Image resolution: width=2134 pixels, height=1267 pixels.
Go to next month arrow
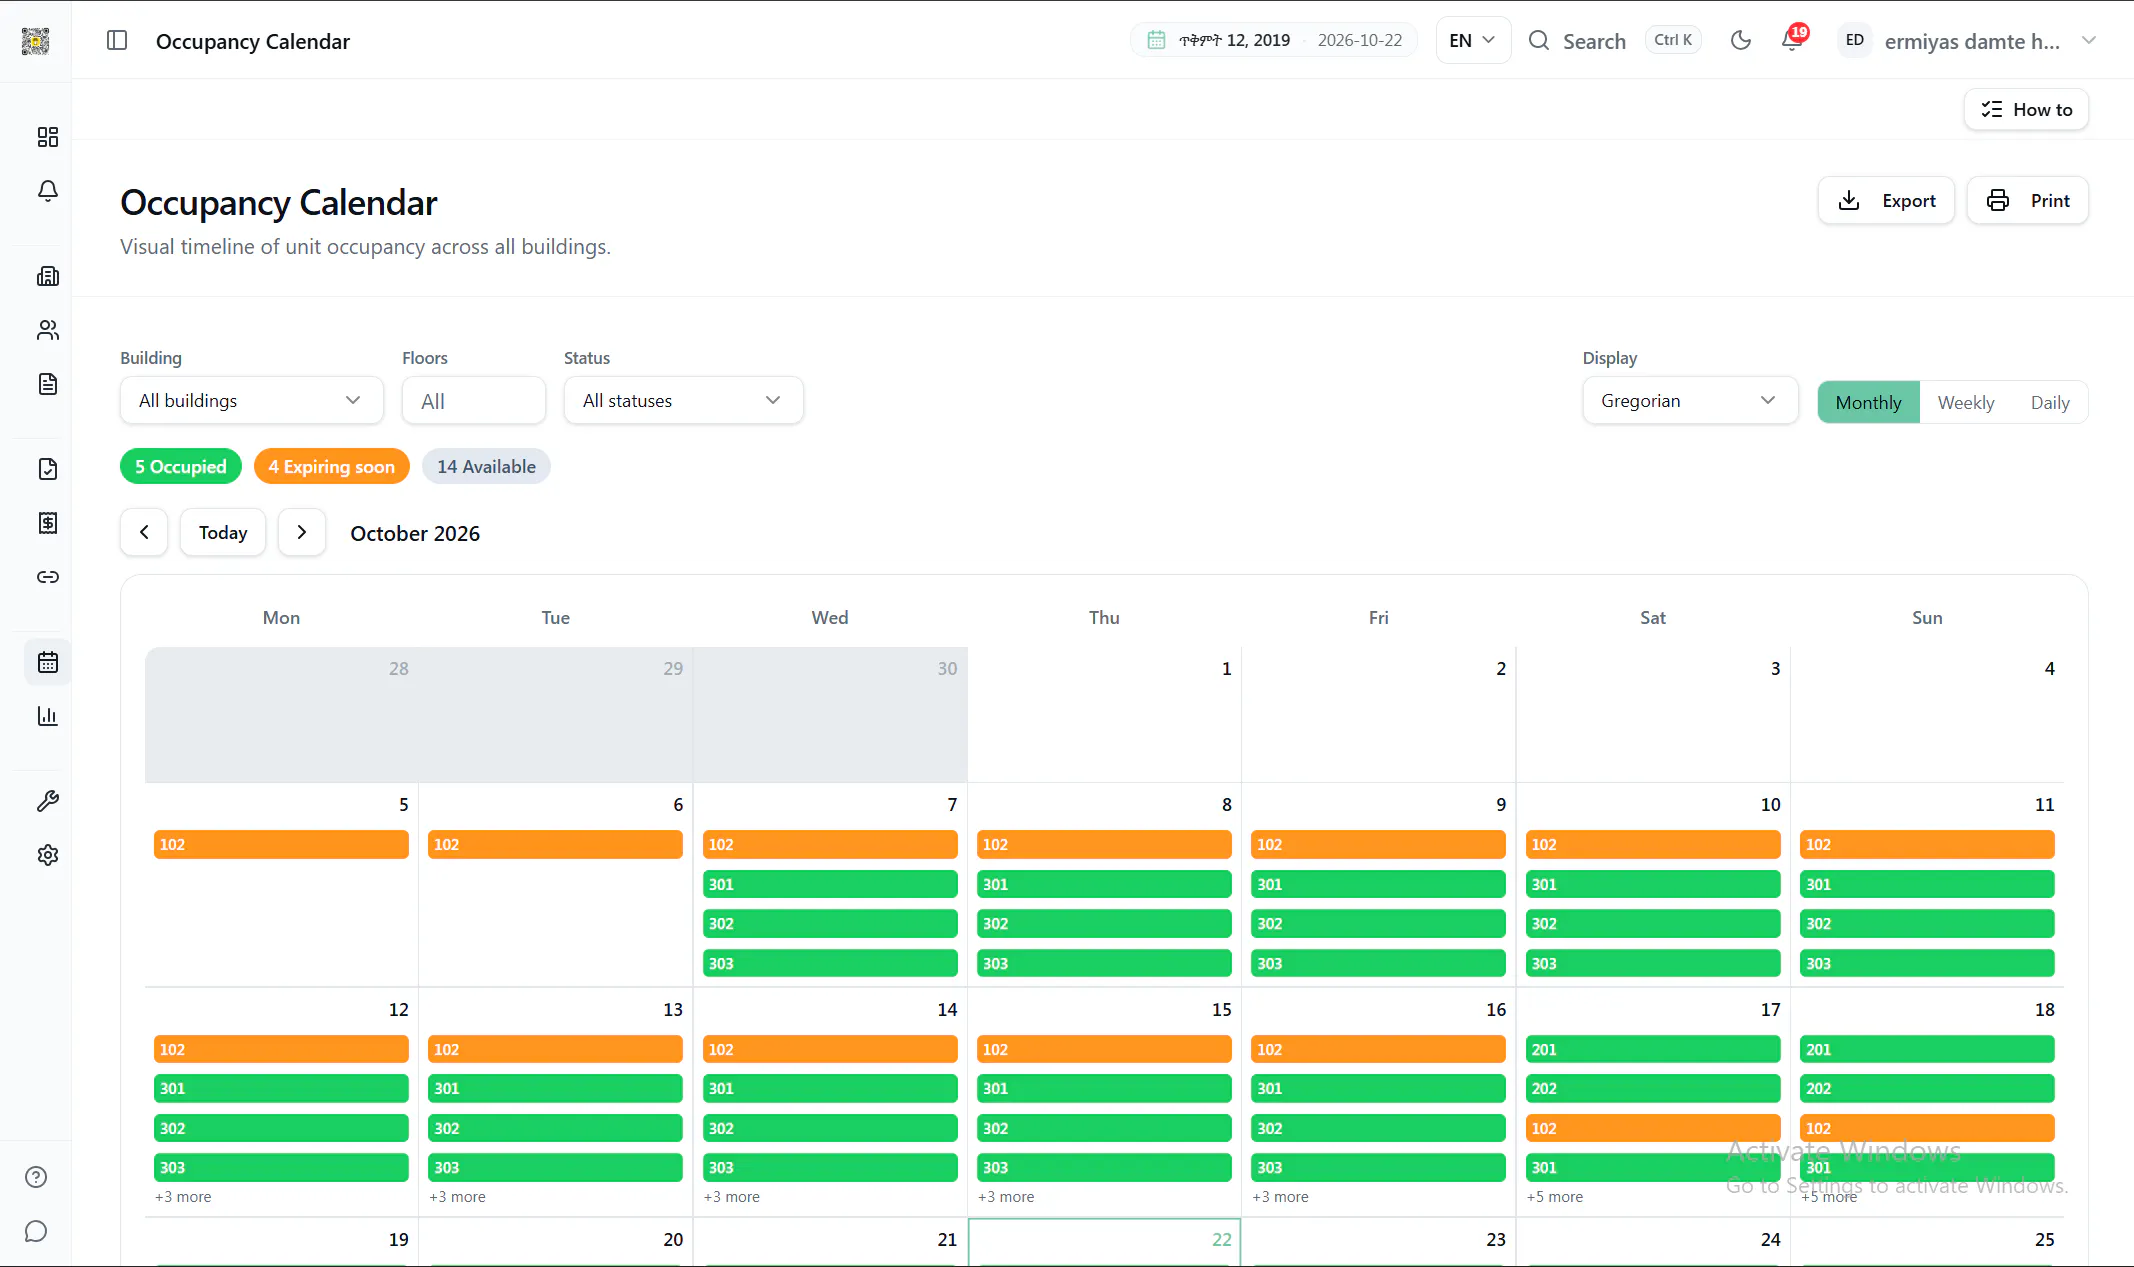(x=302, y=532)
